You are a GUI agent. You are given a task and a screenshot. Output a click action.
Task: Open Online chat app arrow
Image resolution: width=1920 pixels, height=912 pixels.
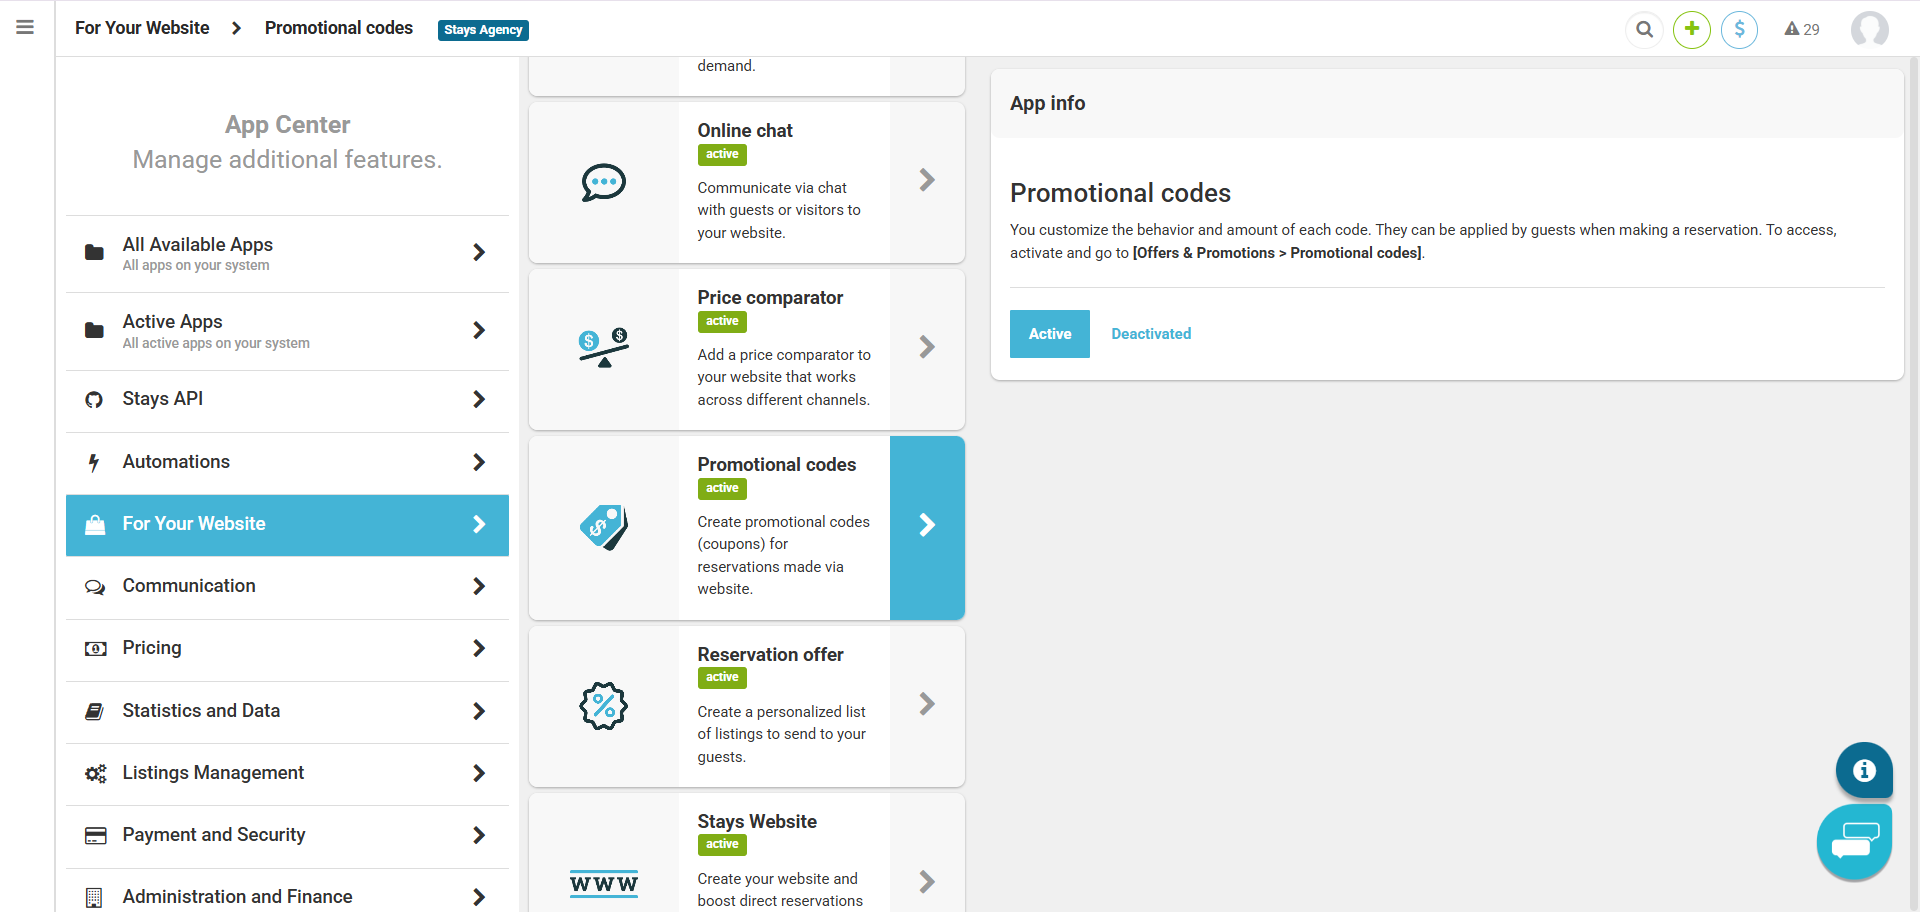pos(927,181)
